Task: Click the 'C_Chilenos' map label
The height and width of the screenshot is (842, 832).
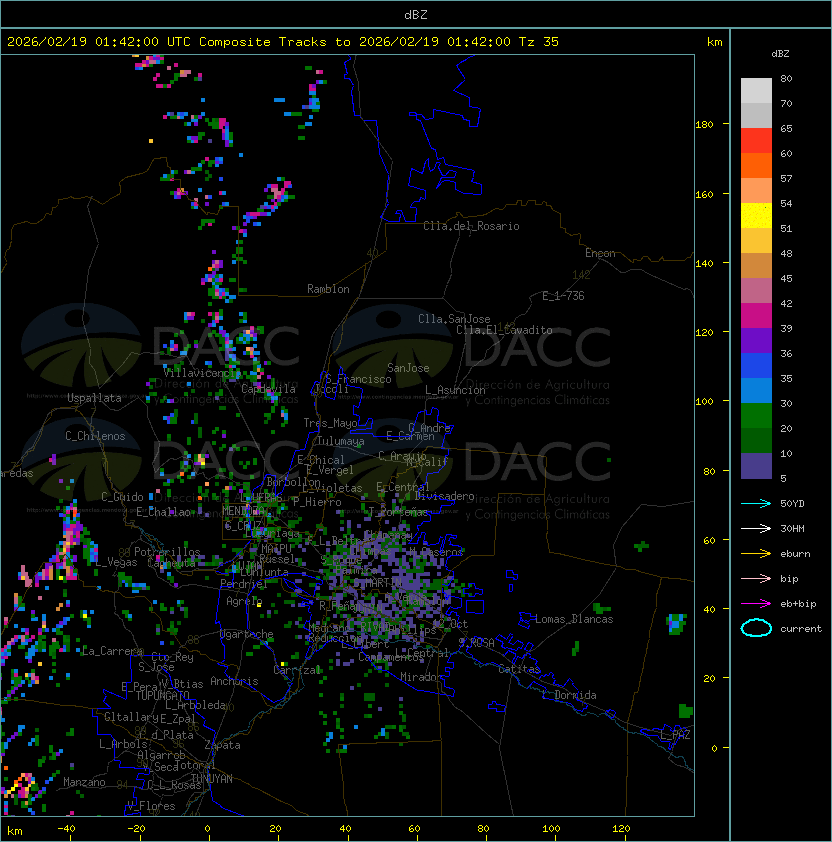Action: click(95, 436)
